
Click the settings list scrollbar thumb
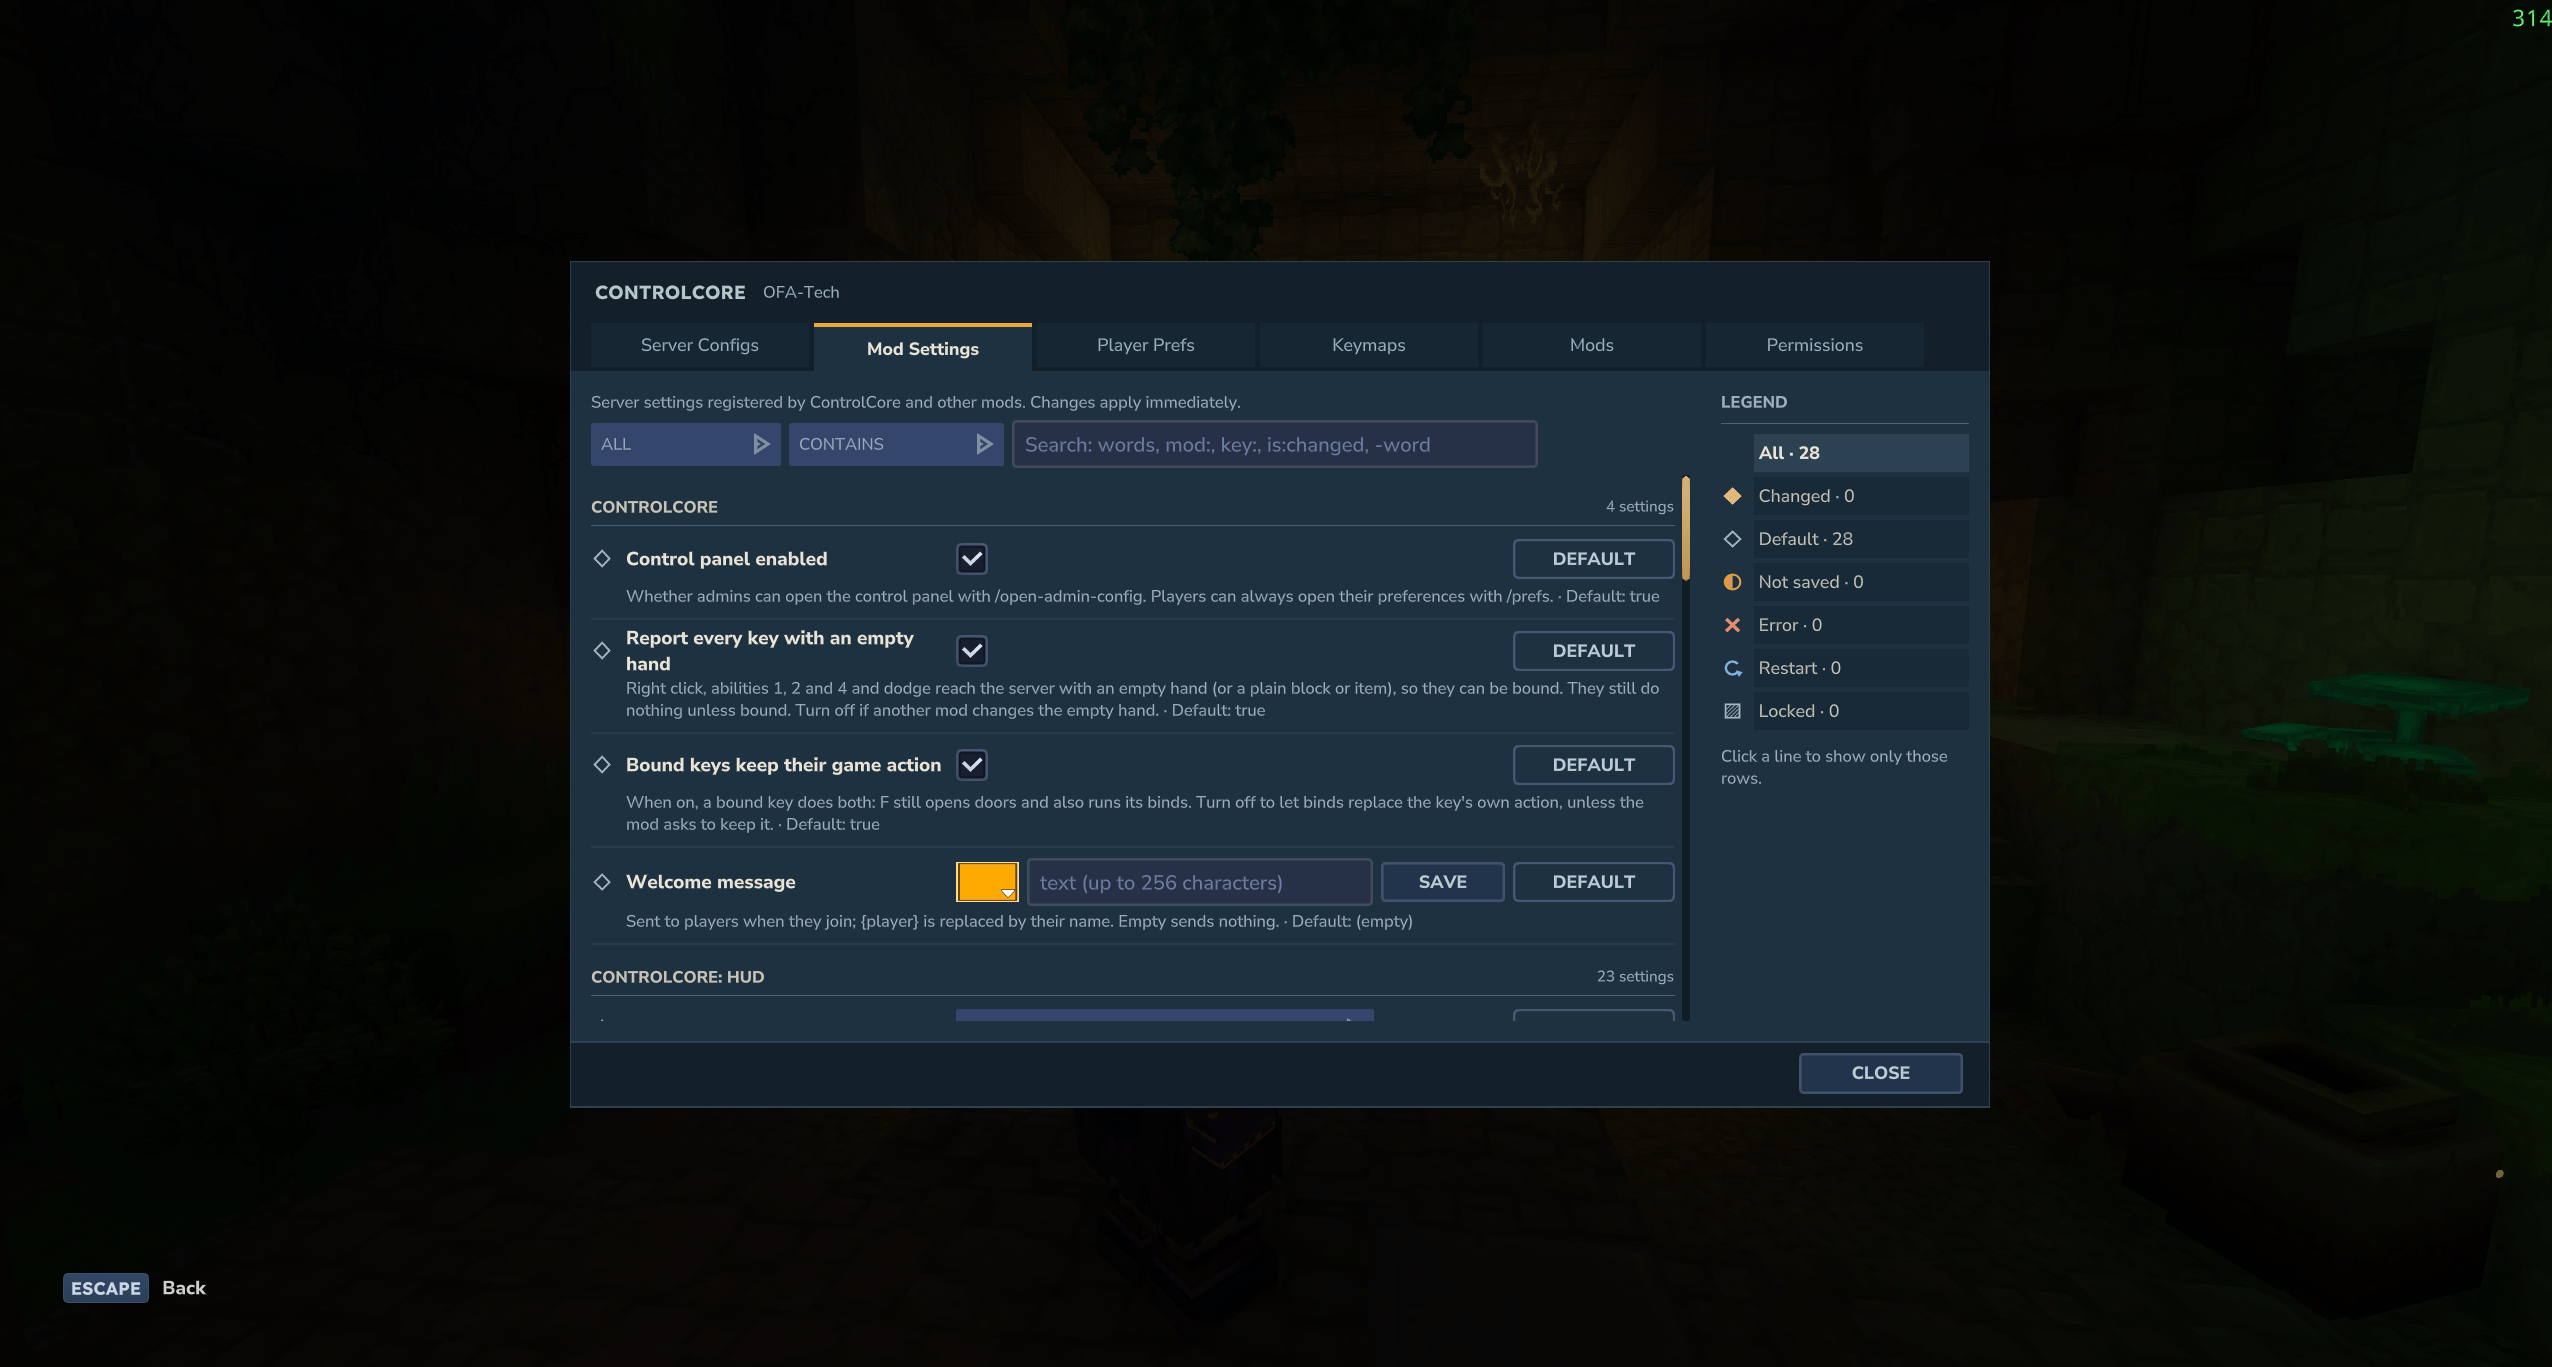pyautogui.click(x=1686, y=528)
